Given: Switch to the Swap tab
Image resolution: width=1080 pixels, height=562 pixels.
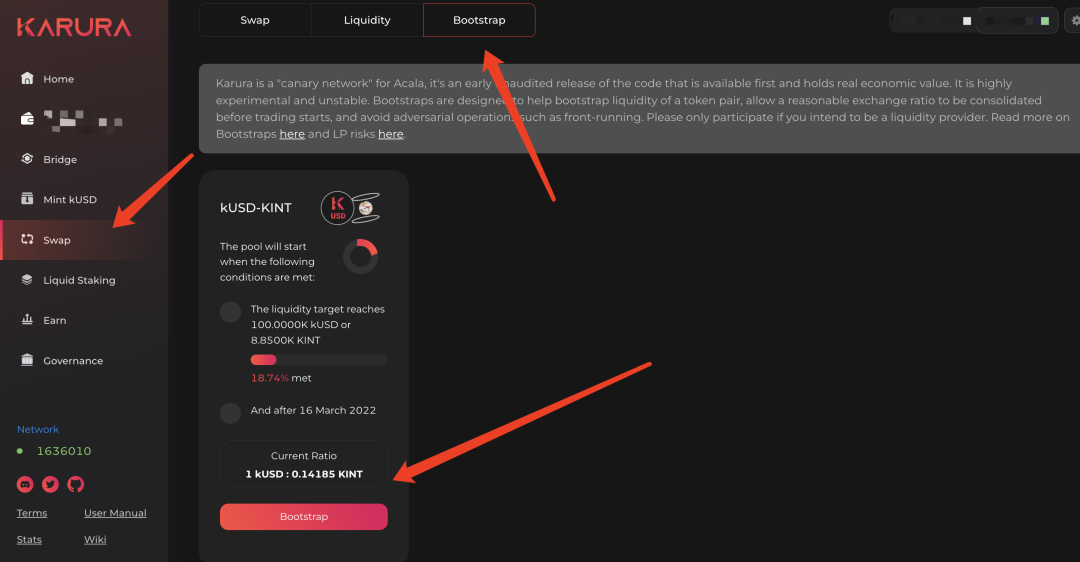Looking at the screenshot, I should (255, 20).
